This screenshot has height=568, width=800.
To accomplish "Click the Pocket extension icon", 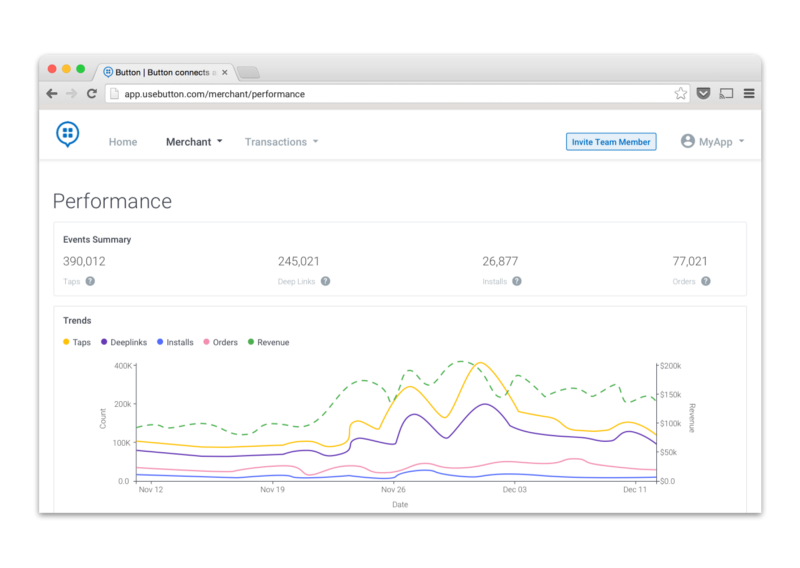I will pyautogui.click(x=704, y=94).
